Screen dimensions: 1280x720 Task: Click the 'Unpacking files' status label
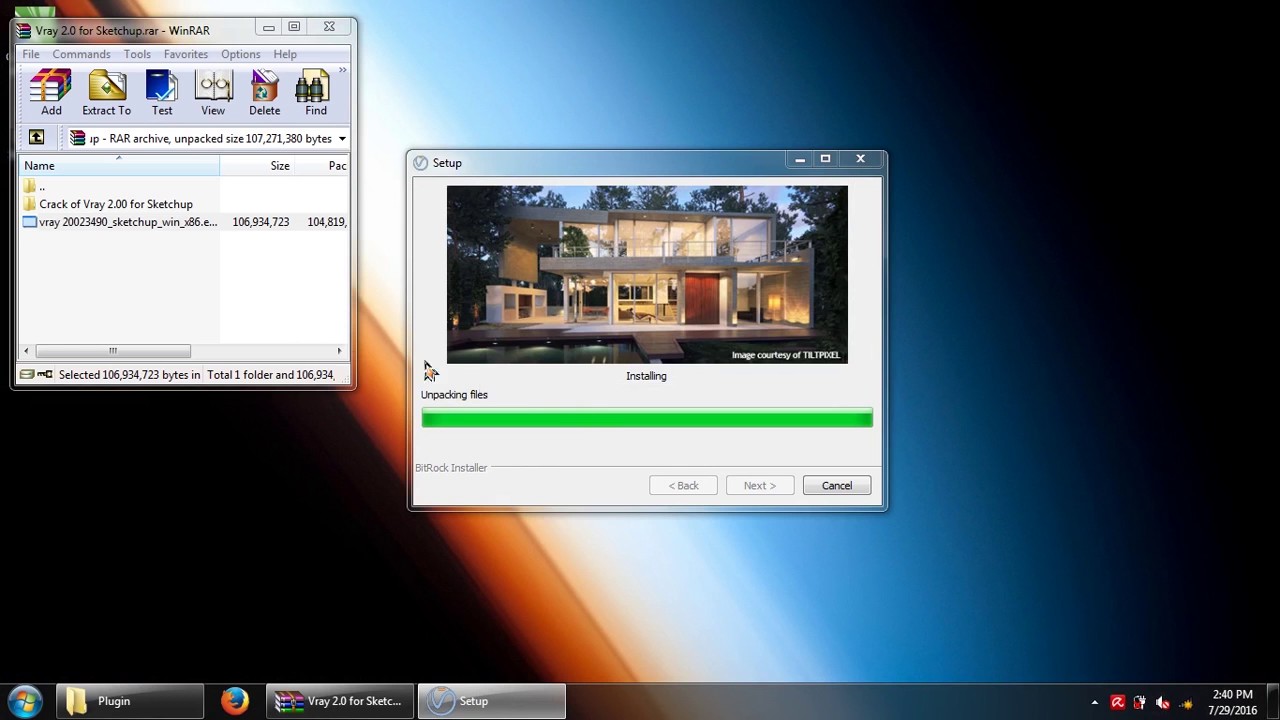click(454, 395)
